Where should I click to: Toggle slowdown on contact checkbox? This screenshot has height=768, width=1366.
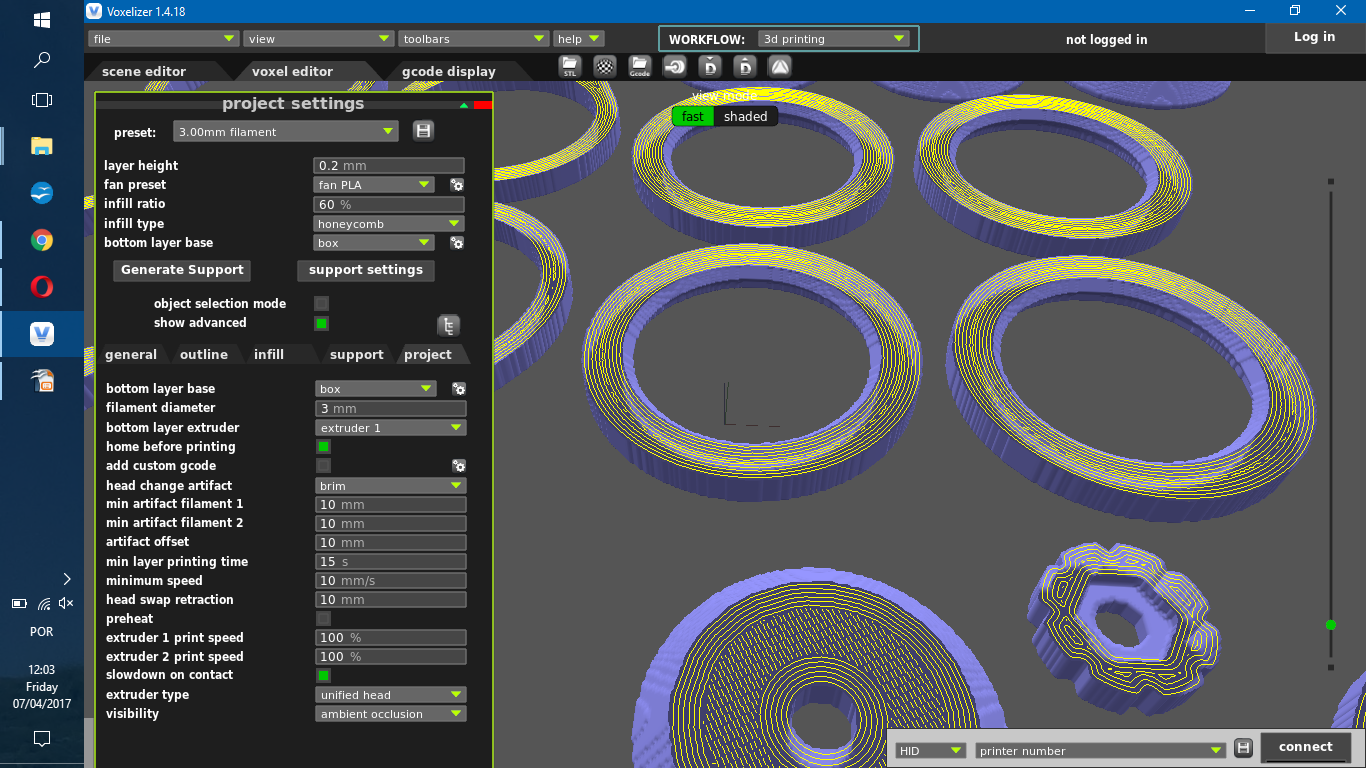pyautogui.click(x=323, y=676)
